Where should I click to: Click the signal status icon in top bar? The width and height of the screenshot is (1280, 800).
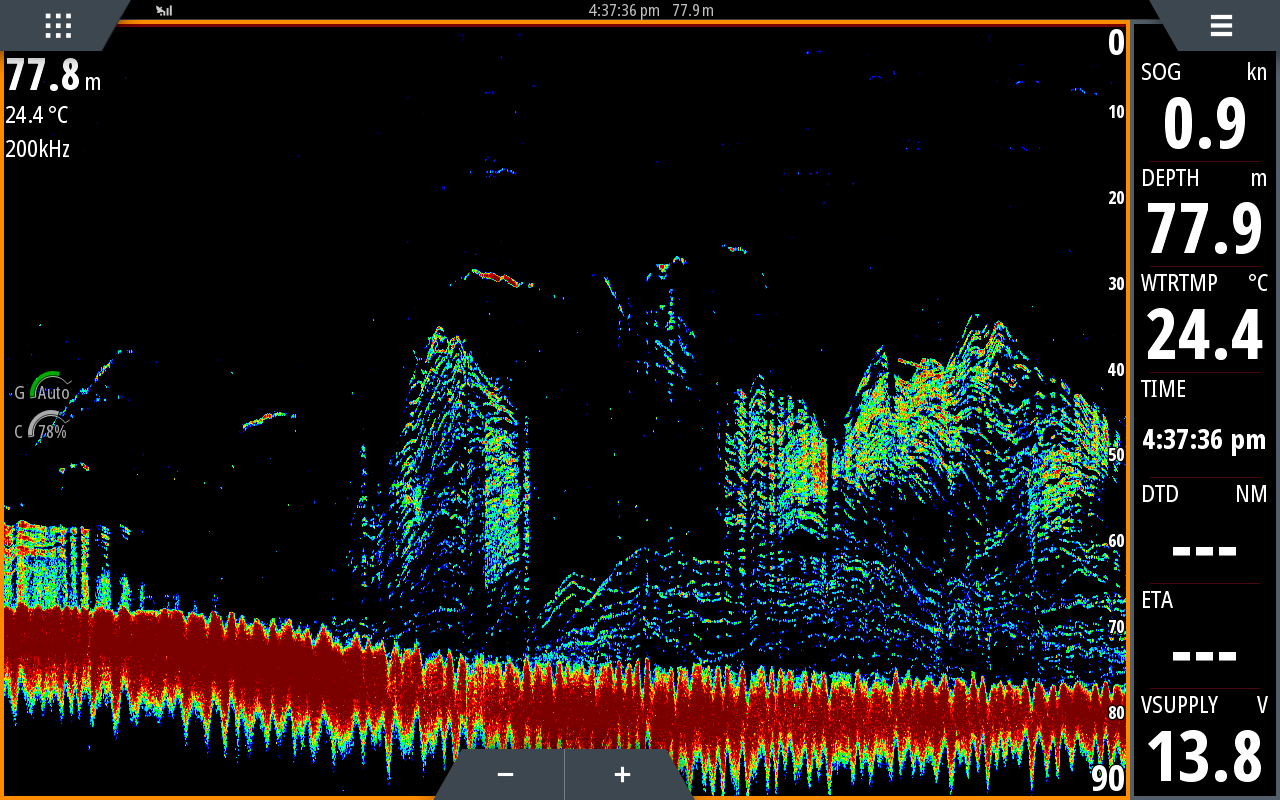[164, 10]
